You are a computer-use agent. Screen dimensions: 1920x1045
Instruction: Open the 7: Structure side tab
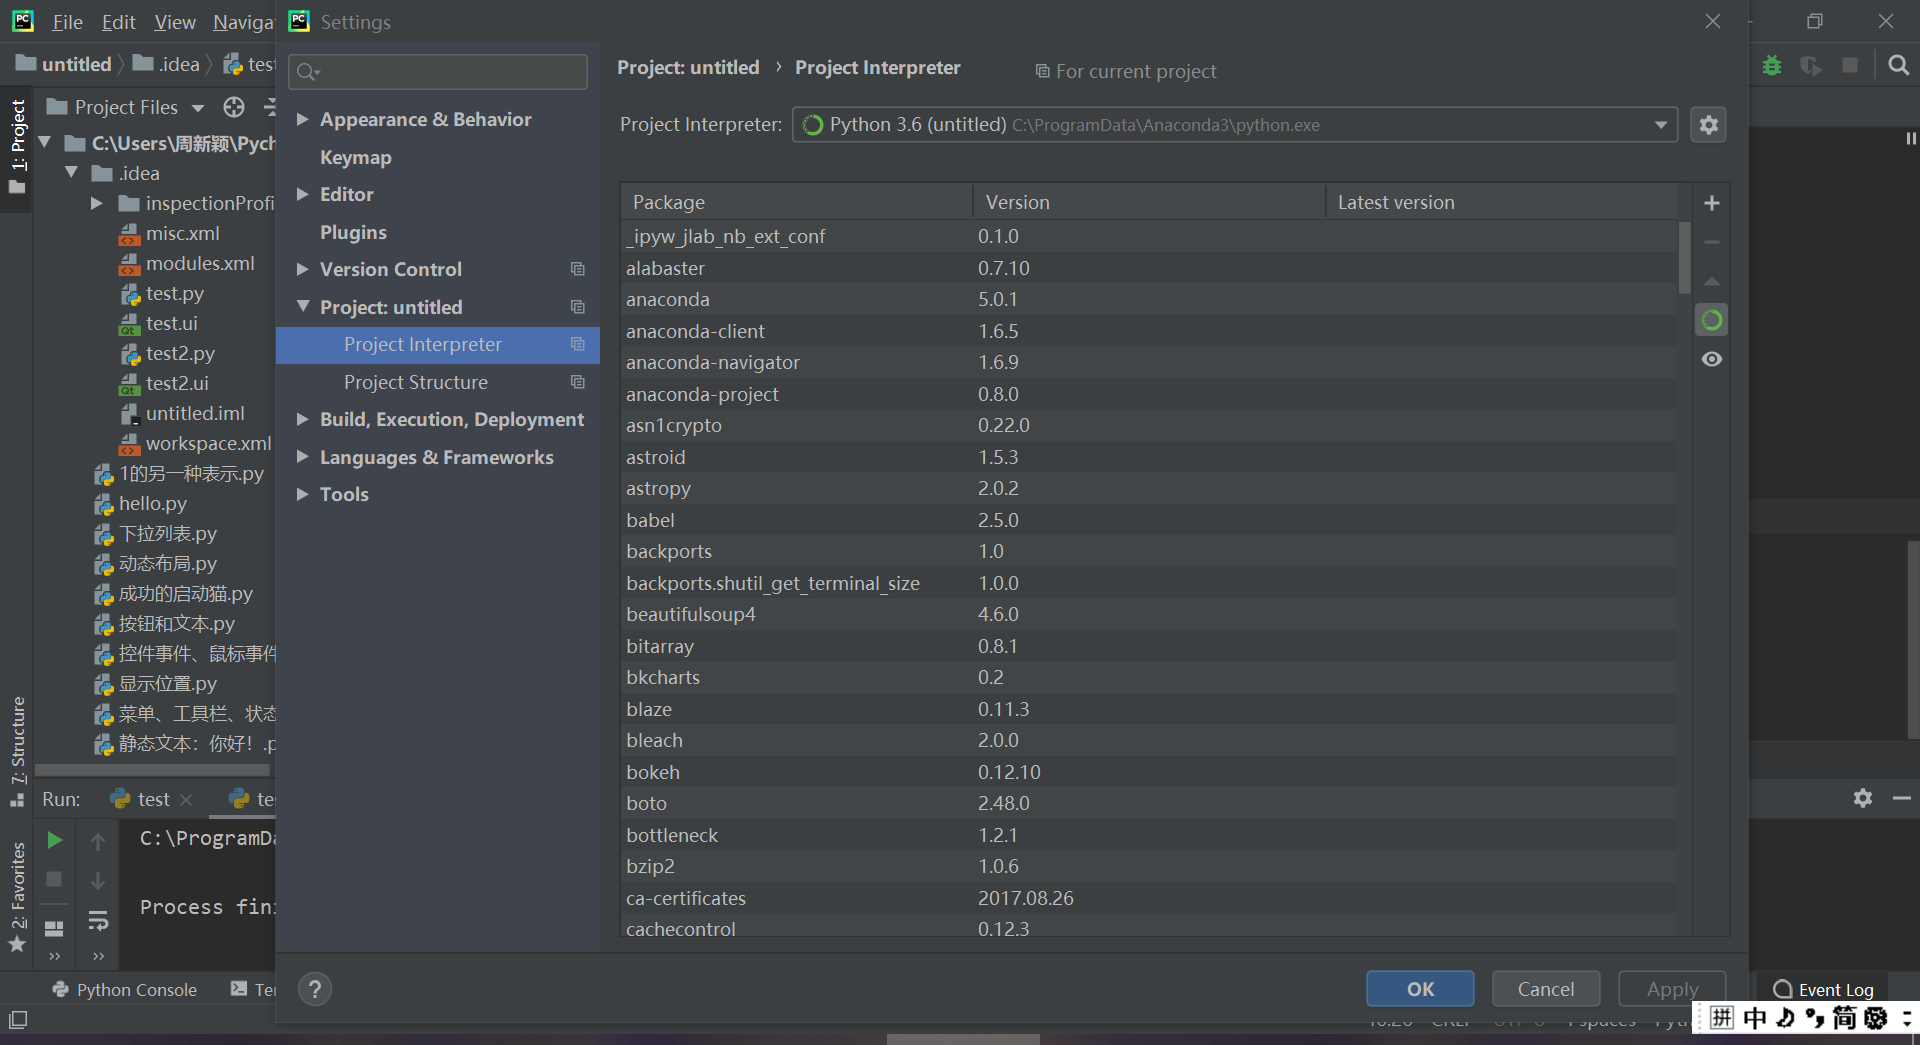pos(17,750)
